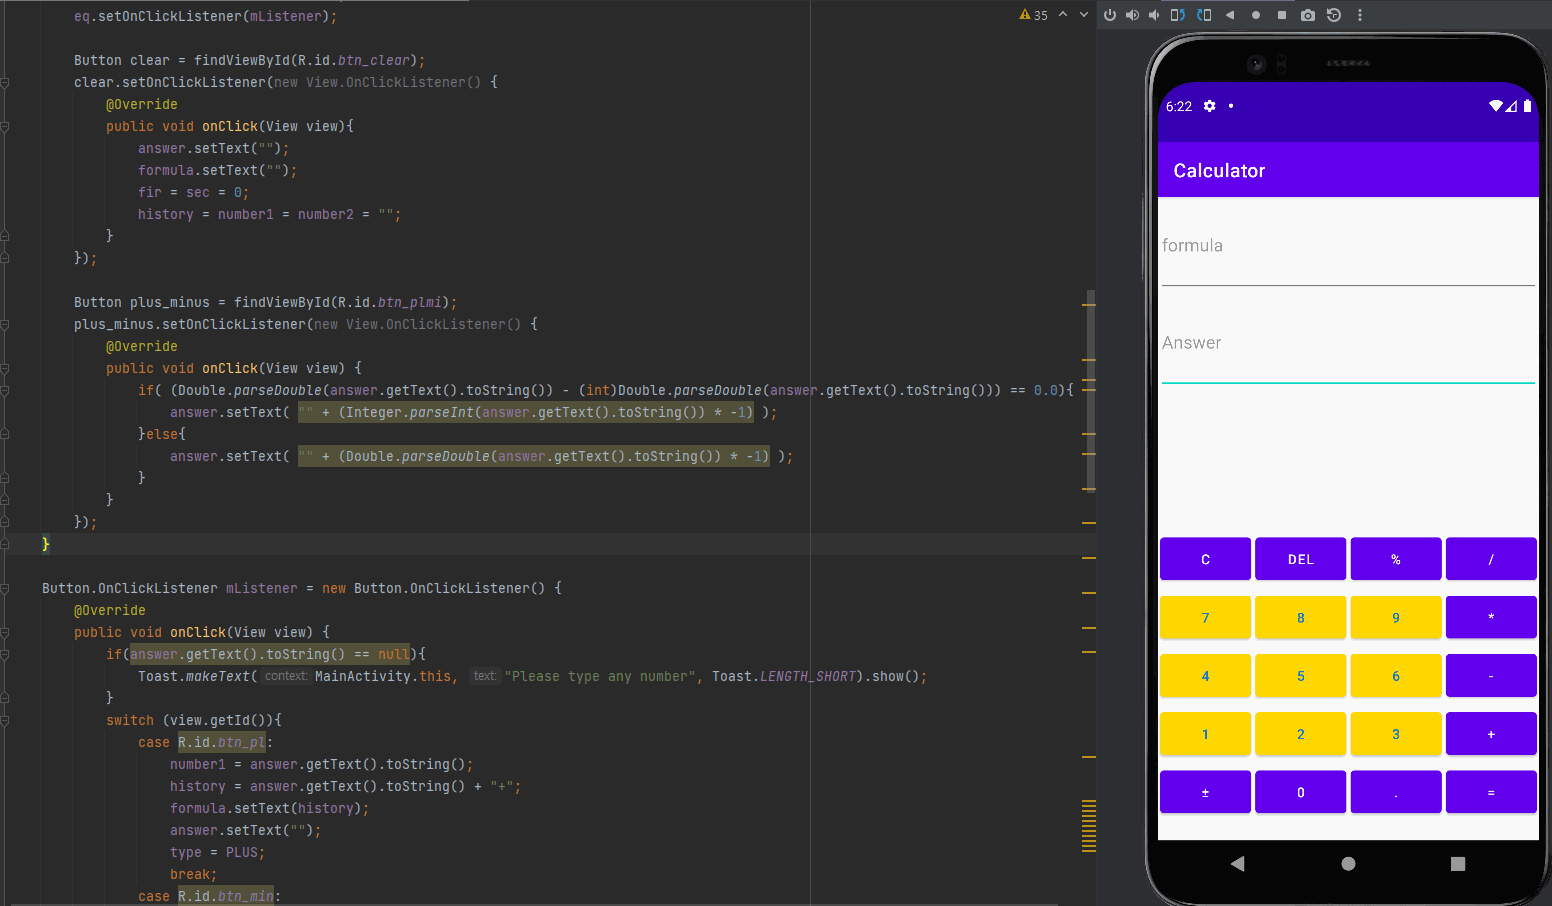Screen dimensions: 1552x906
Task: Click the 6:22 clock in phone status bar
Action: [1179, 106]
